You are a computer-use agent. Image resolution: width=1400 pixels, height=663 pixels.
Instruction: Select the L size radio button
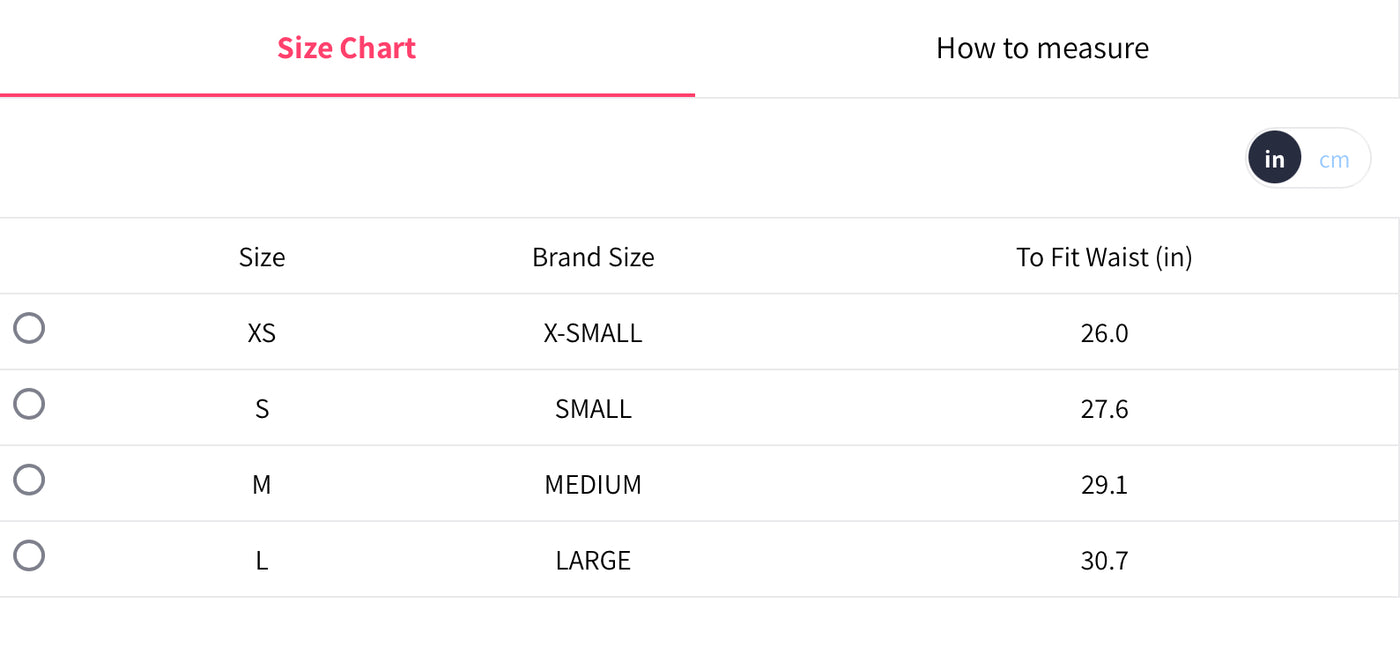(x=29, y=556)
